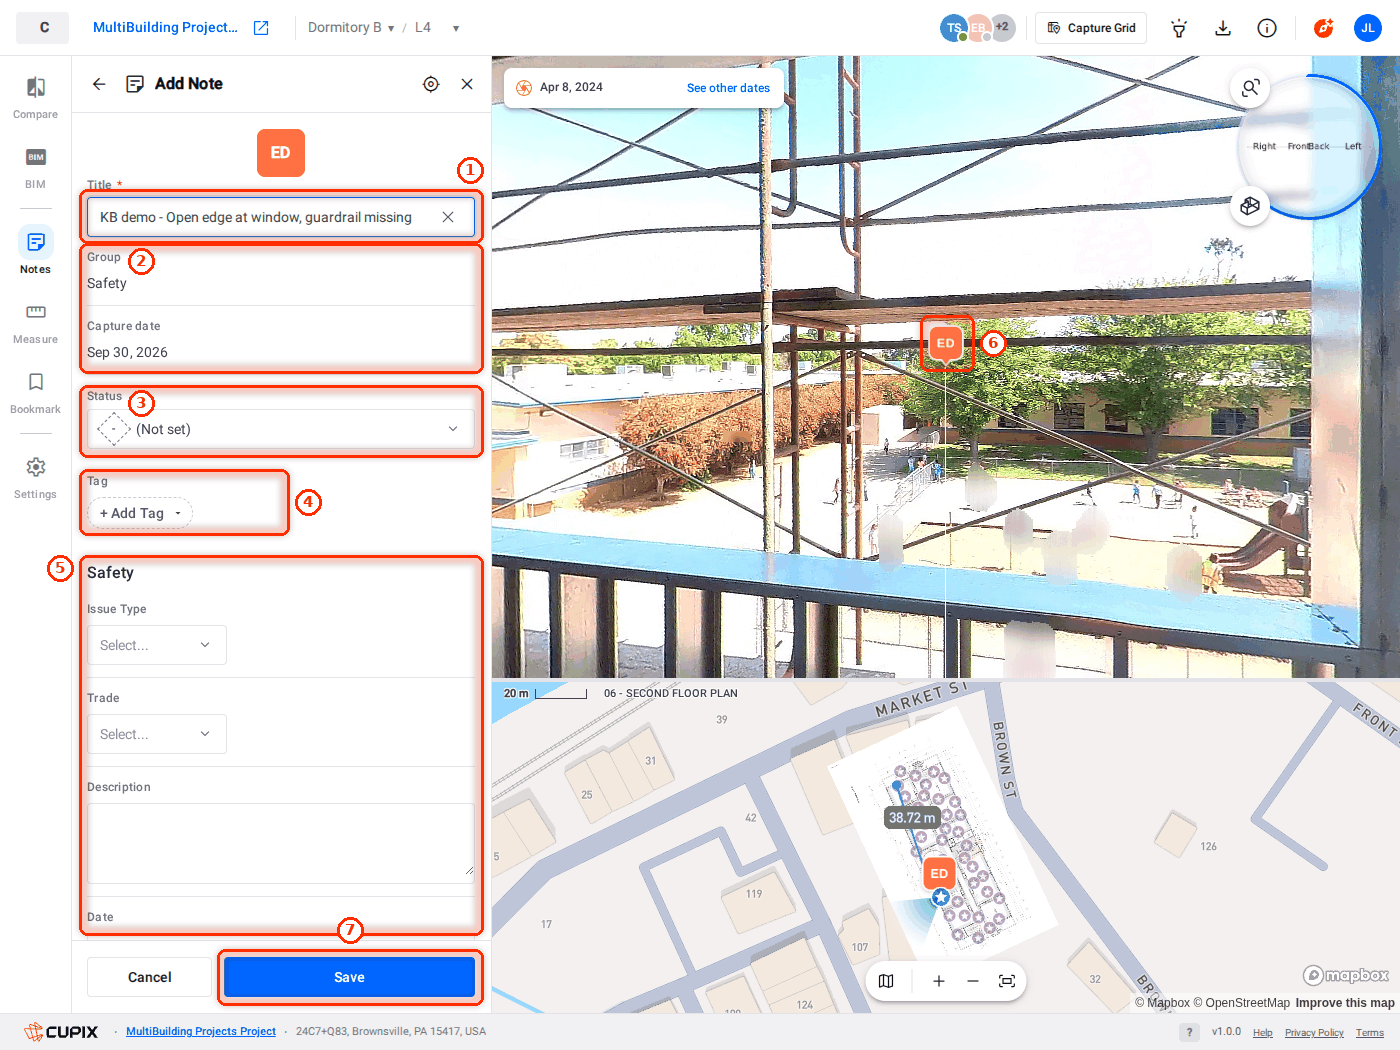This screenshot has height=1050, width=1400.
Task: Click the download icon in header
Action: pyautogui.click(x=1223, y=28)
